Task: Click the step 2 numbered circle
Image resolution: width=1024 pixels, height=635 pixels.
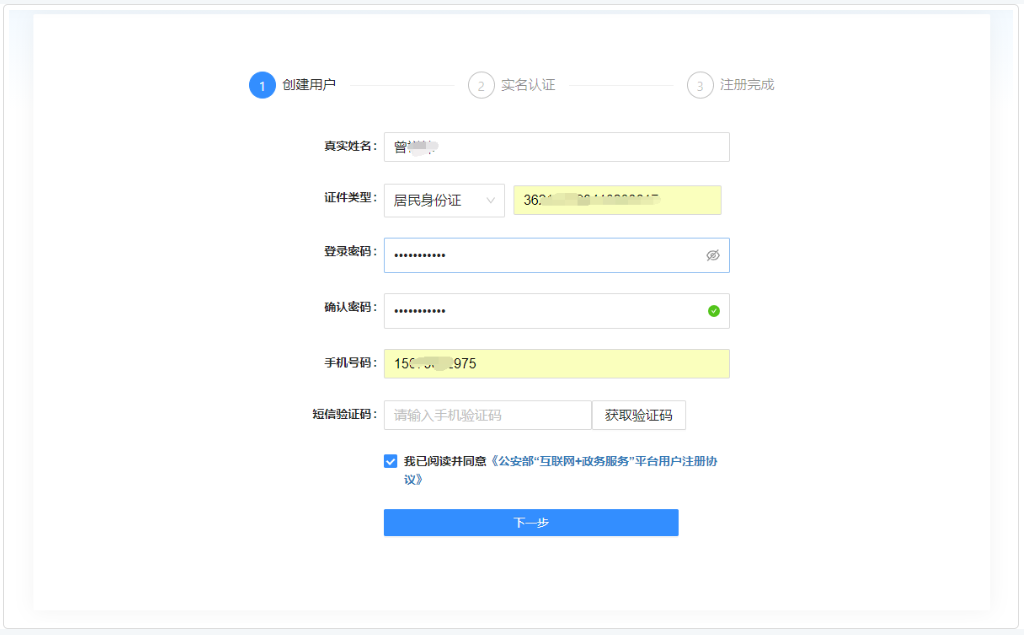Action: tap(481, 85)
